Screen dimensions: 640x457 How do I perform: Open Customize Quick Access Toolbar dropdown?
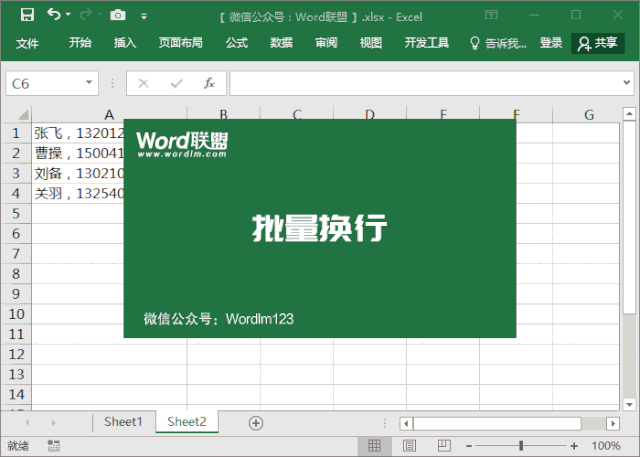pyautogui.click(x=144, y=16)
